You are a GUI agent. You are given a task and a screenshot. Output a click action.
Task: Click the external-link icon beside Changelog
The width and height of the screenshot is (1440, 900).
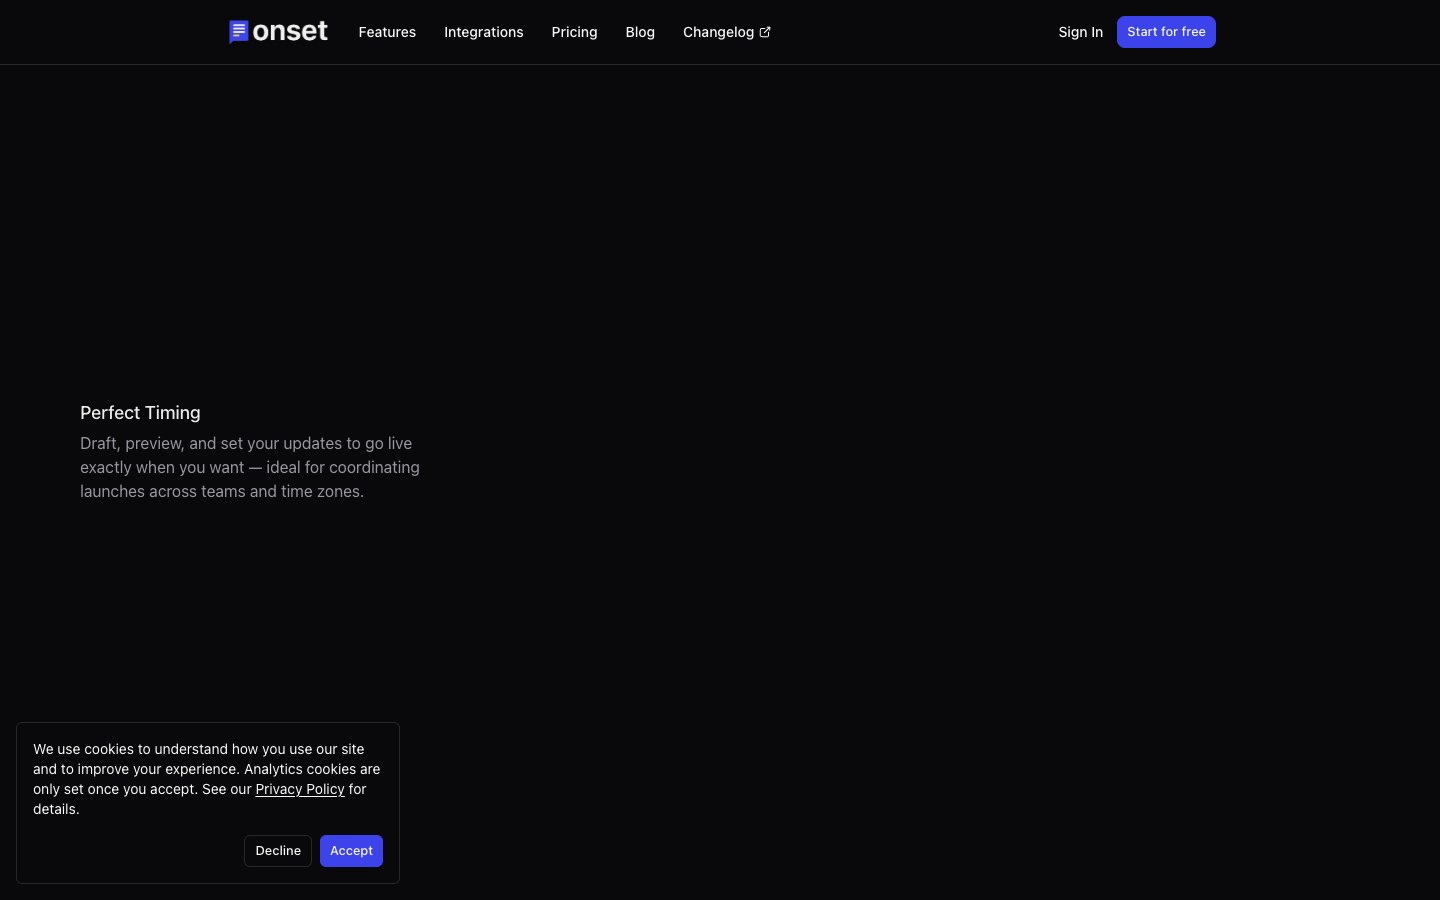point(765,32)
